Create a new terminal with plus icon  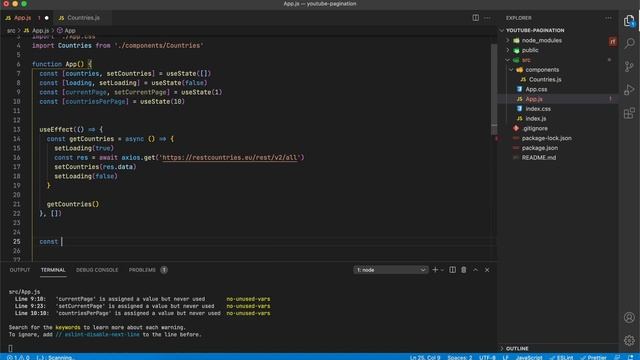(435, 270)
